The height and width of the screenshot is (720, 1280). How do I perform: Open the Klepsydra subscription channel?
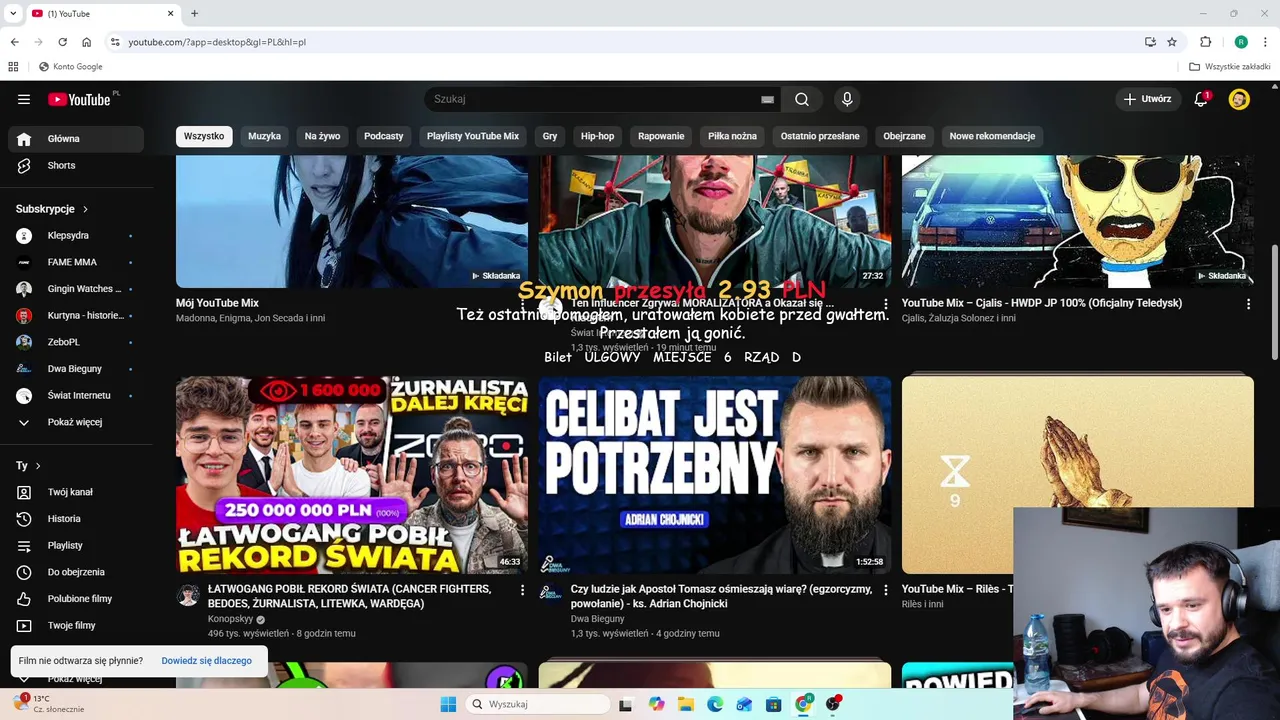click(x=76, y=235)
